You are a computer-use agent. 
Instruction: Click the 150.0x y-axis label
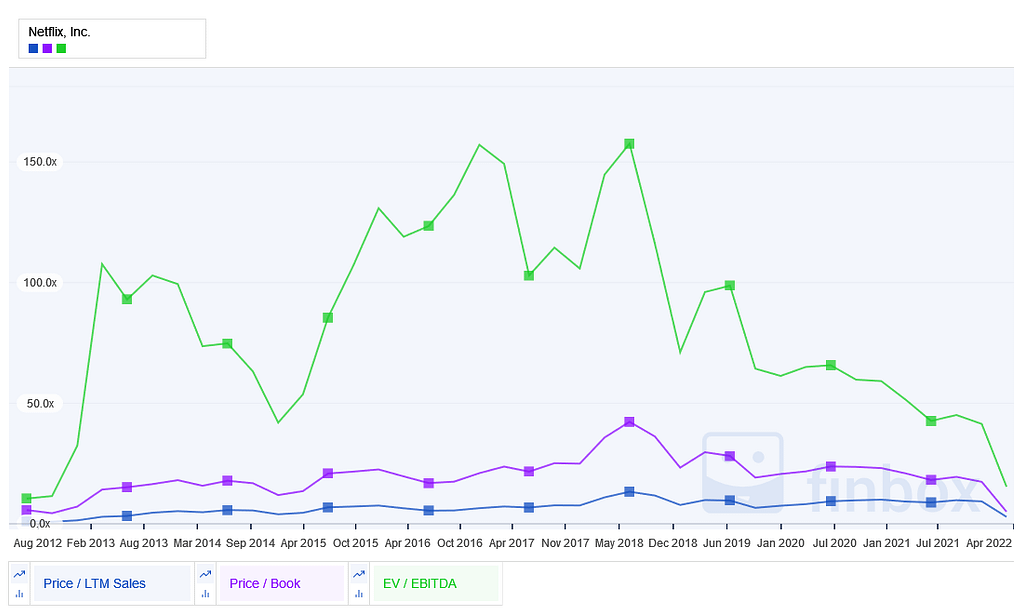[x=40, y=162]
